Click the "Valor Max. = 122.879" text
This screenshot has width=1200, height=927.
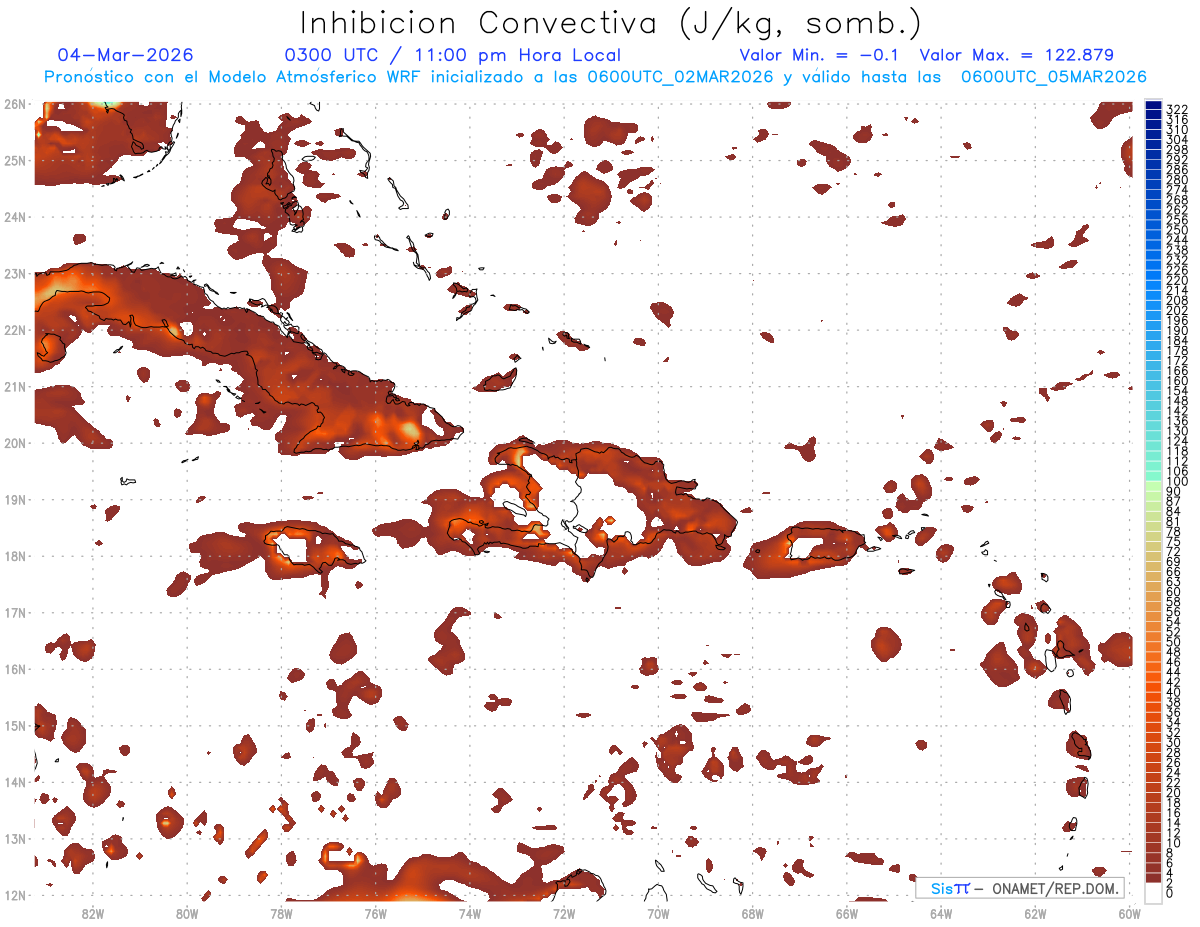[1017, 55]
